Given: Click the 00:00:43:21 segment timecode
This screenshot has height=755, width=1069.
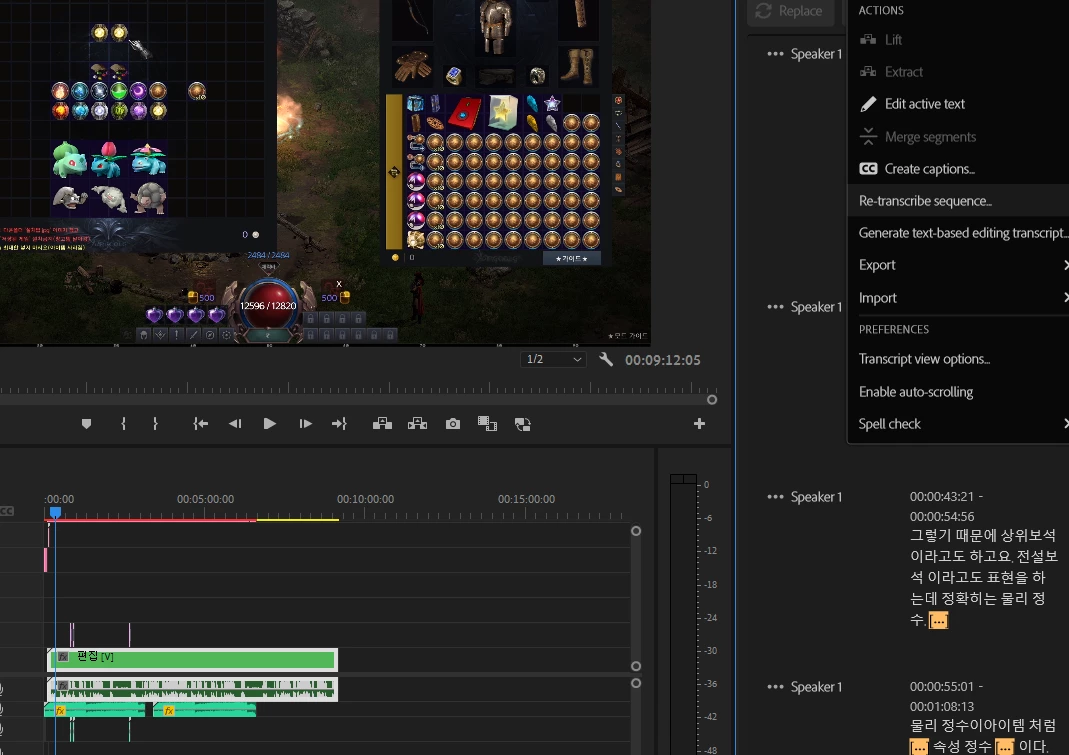Looking at the screenshot, I should [946, 506].
